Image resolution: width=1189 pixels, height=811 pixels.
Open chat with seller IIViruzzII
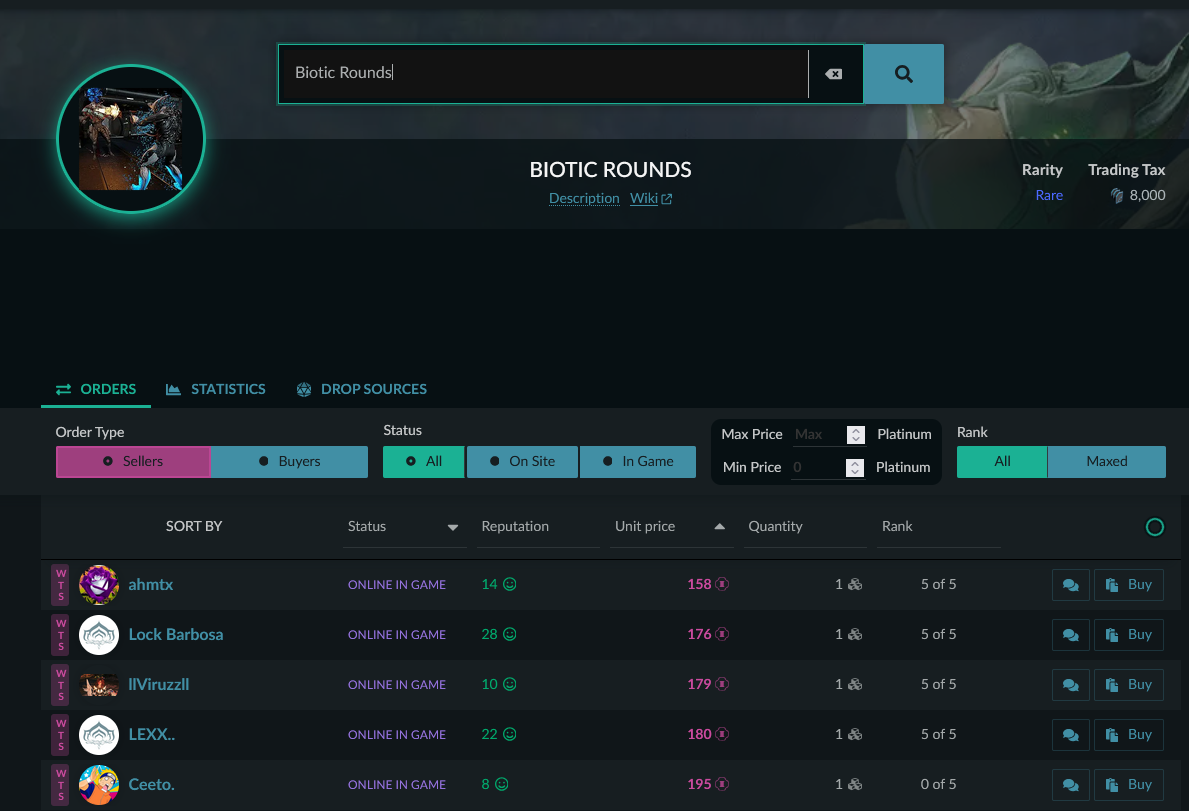point(1071,685)
